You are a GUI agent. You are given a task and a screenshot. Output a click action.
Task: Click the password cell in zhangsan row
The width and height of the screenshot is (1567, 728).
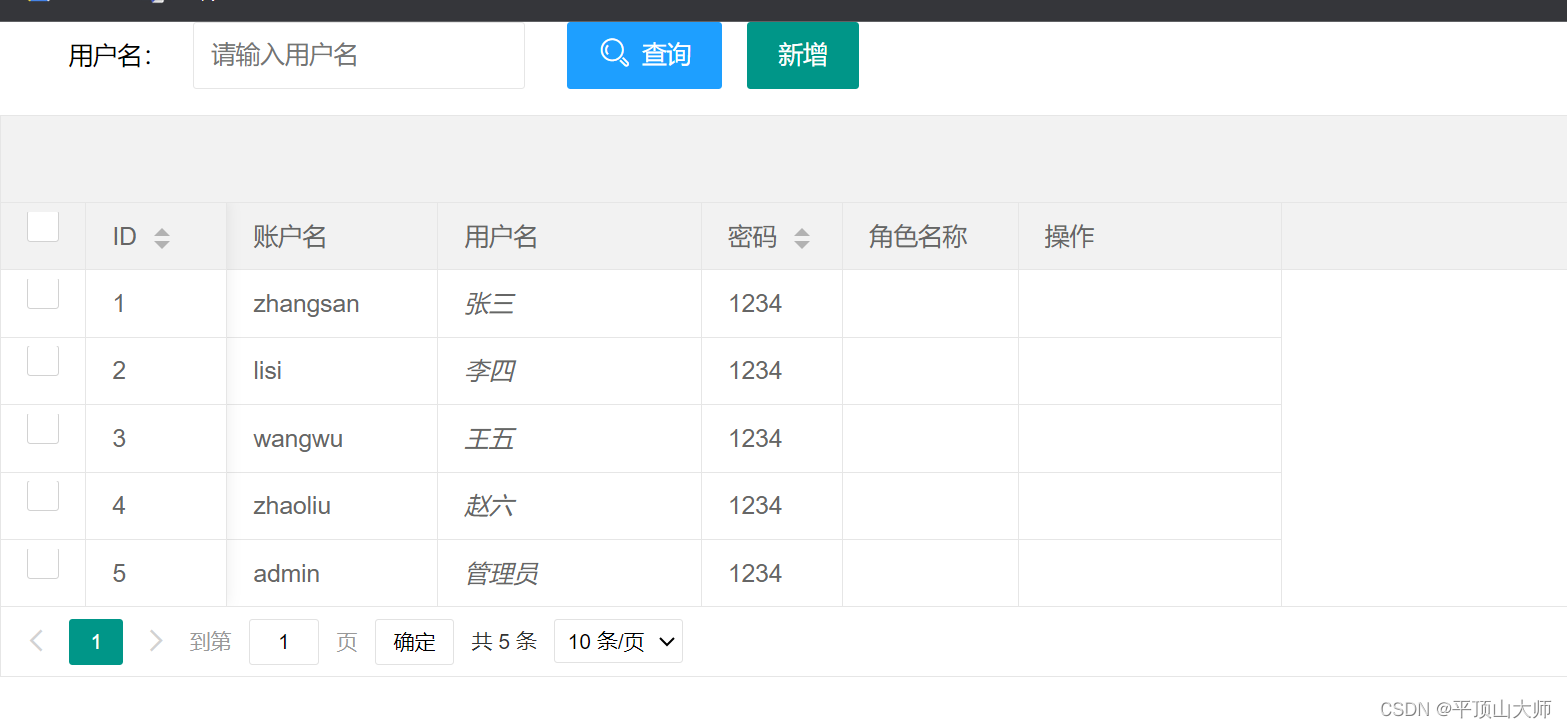pyautogui.click(x=772, y=304)
